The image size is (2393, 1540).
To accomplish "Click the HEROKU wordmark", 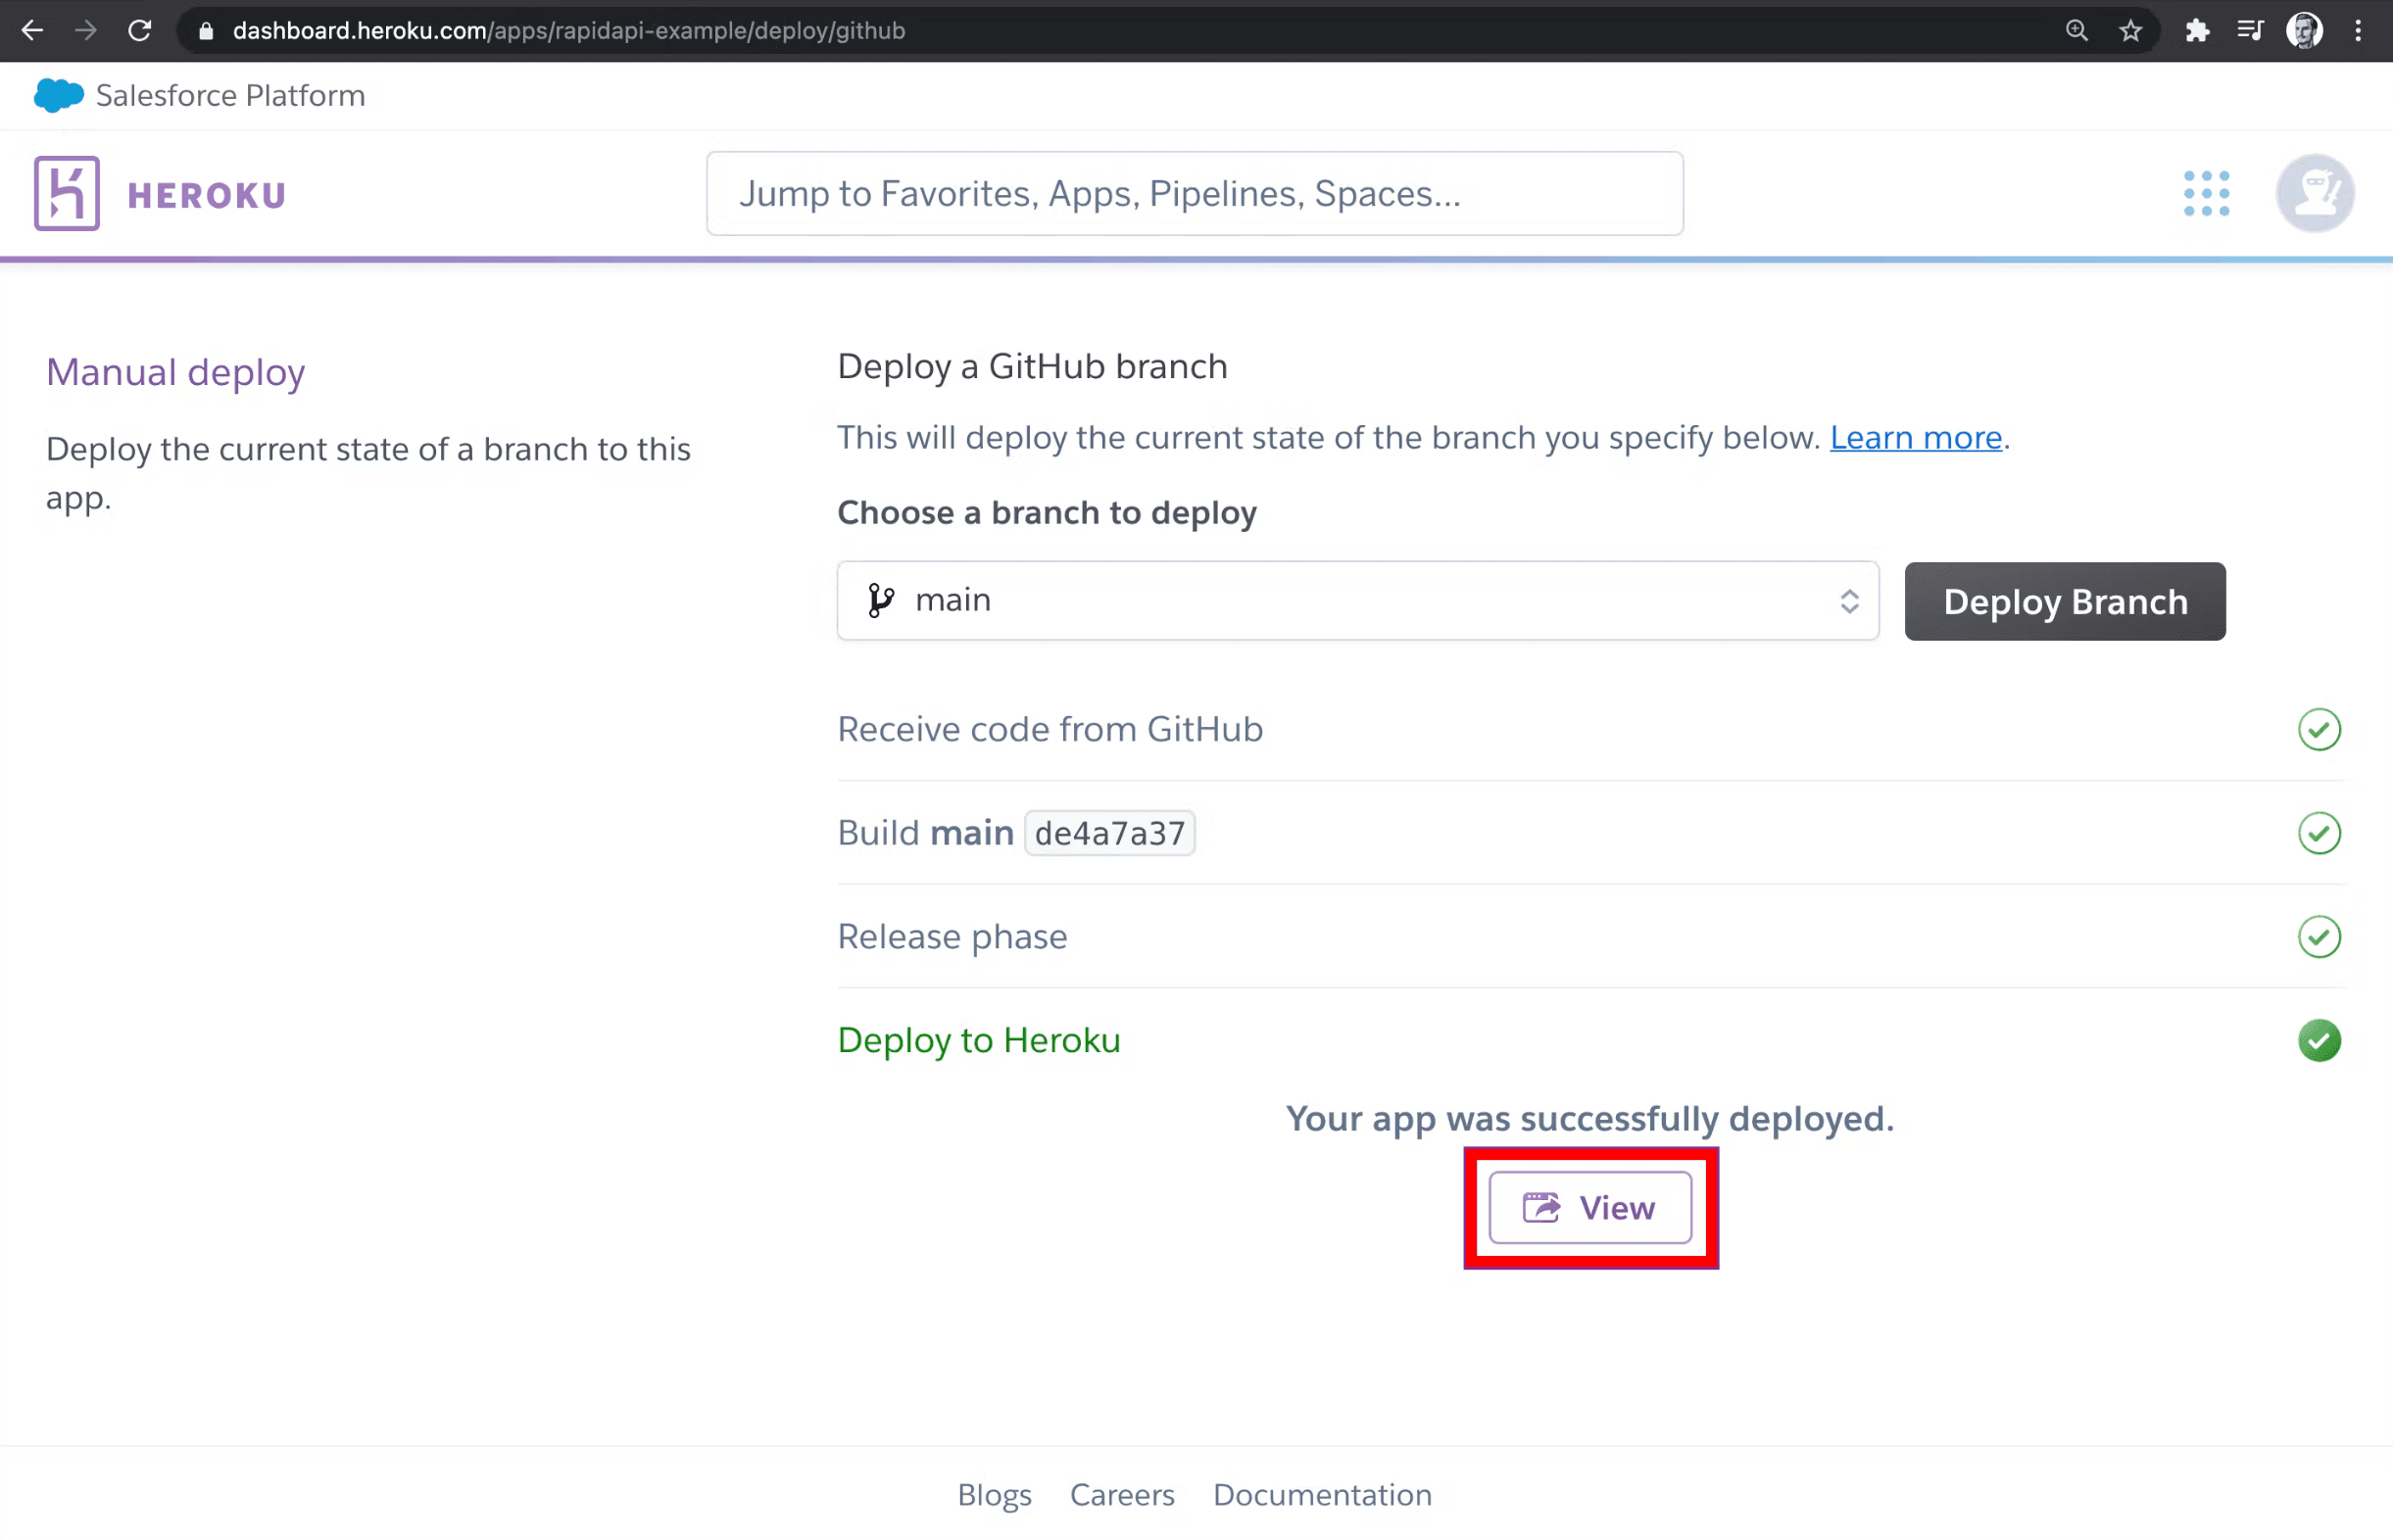I will [206, 195].
